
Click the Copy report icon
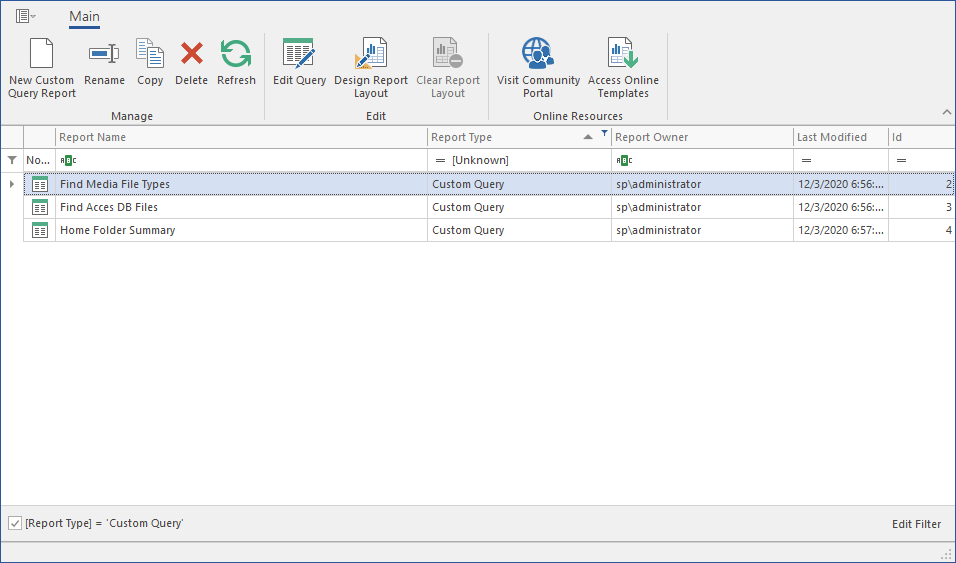(x=150, y=54)
